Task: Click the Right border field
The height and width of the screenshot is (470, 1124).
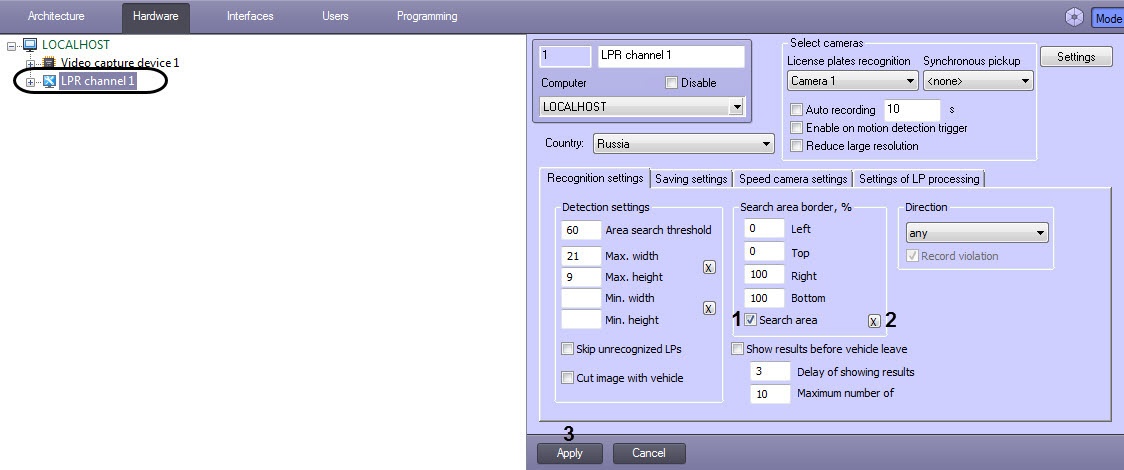Action: pyautogui.click(x=764, y=274)
